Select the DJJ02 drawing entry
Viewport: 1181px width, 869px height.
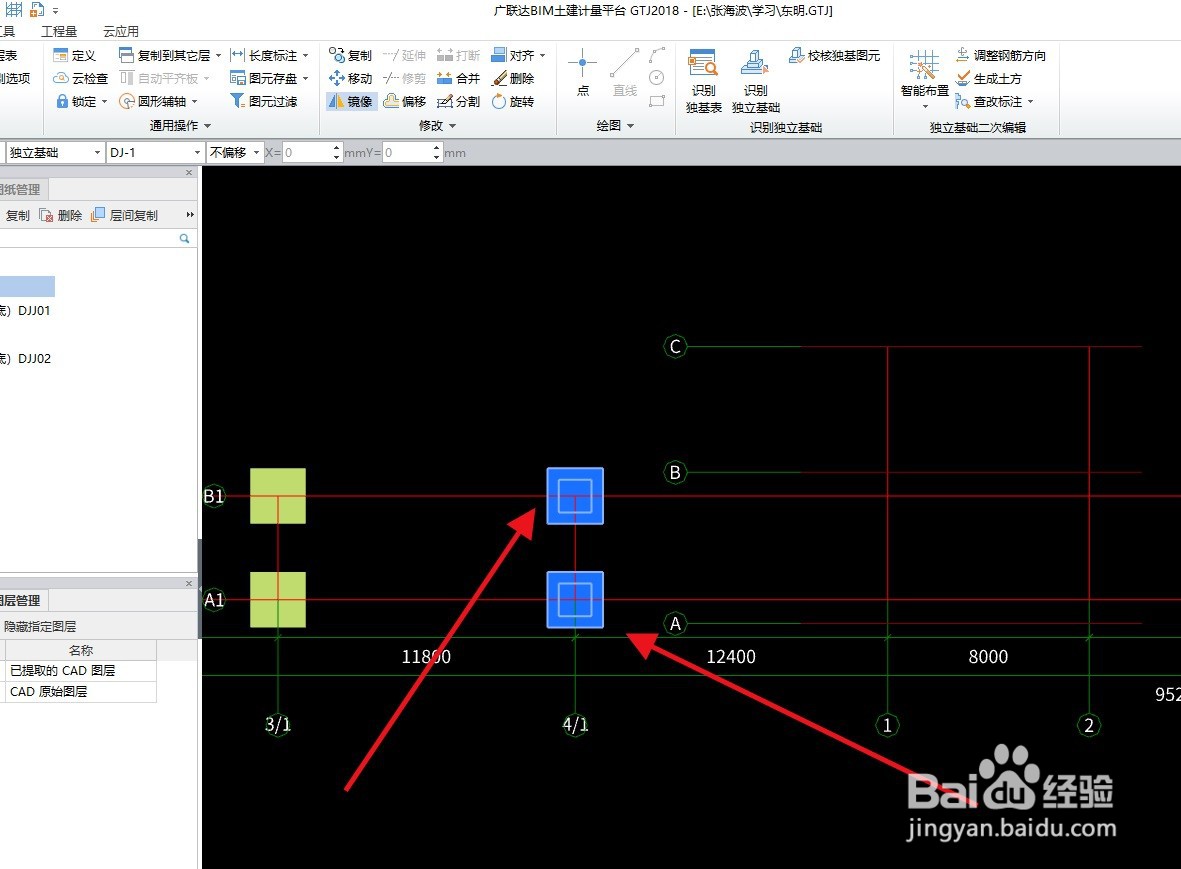point(26,358)
